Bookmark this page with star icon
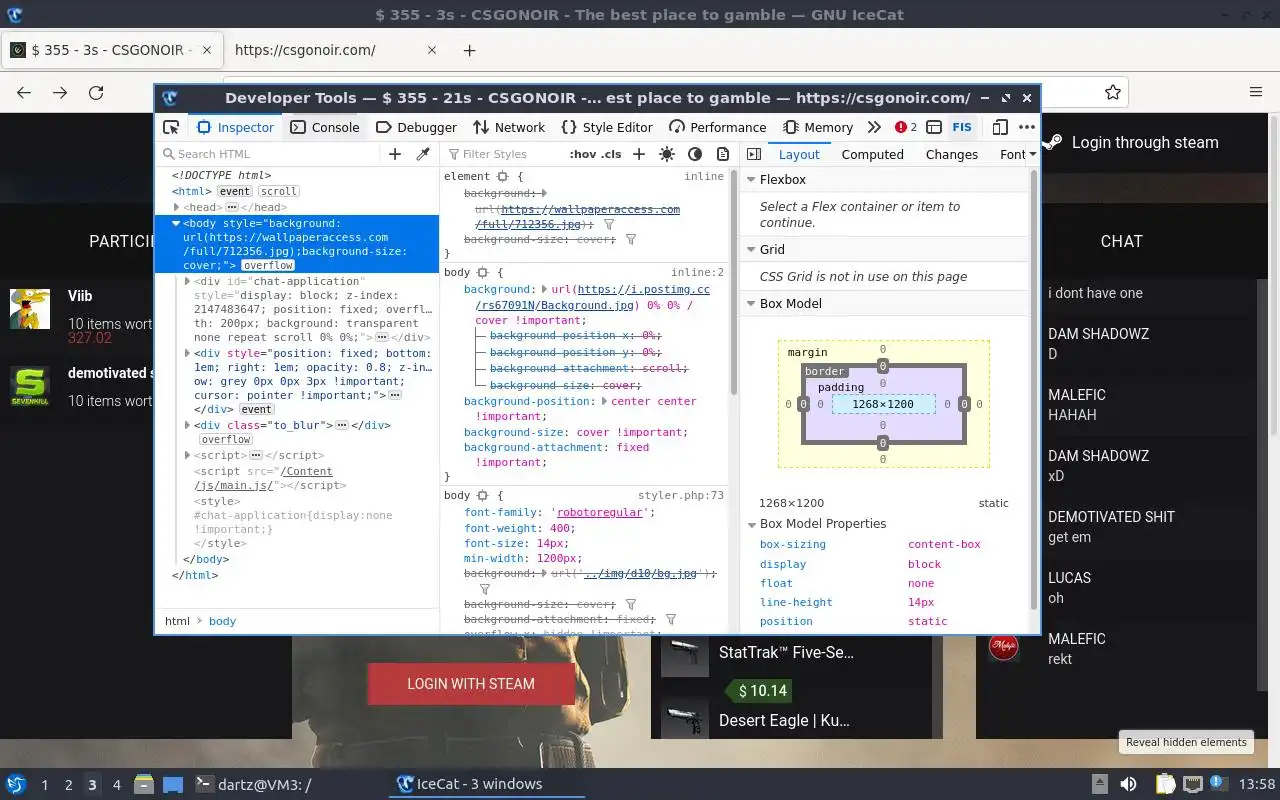The image size is (1280, 800). [x=1113, y=92]
